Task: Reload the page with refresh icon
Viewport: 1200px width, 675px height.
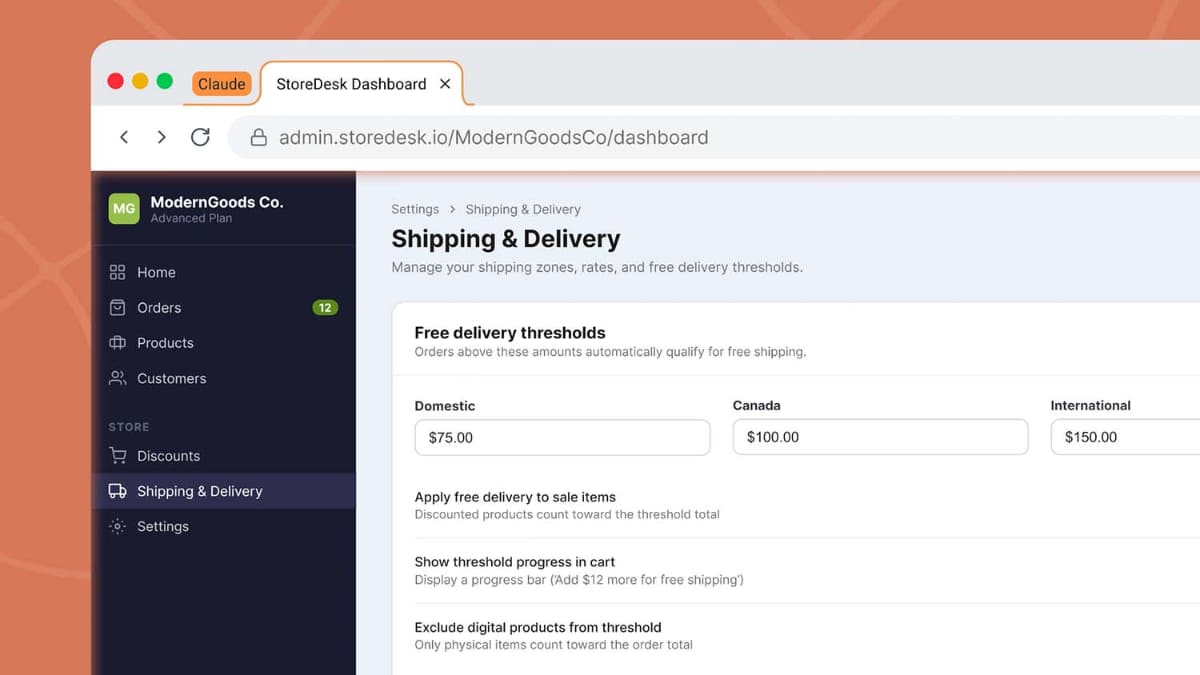Action: click(x=200, y=137)
